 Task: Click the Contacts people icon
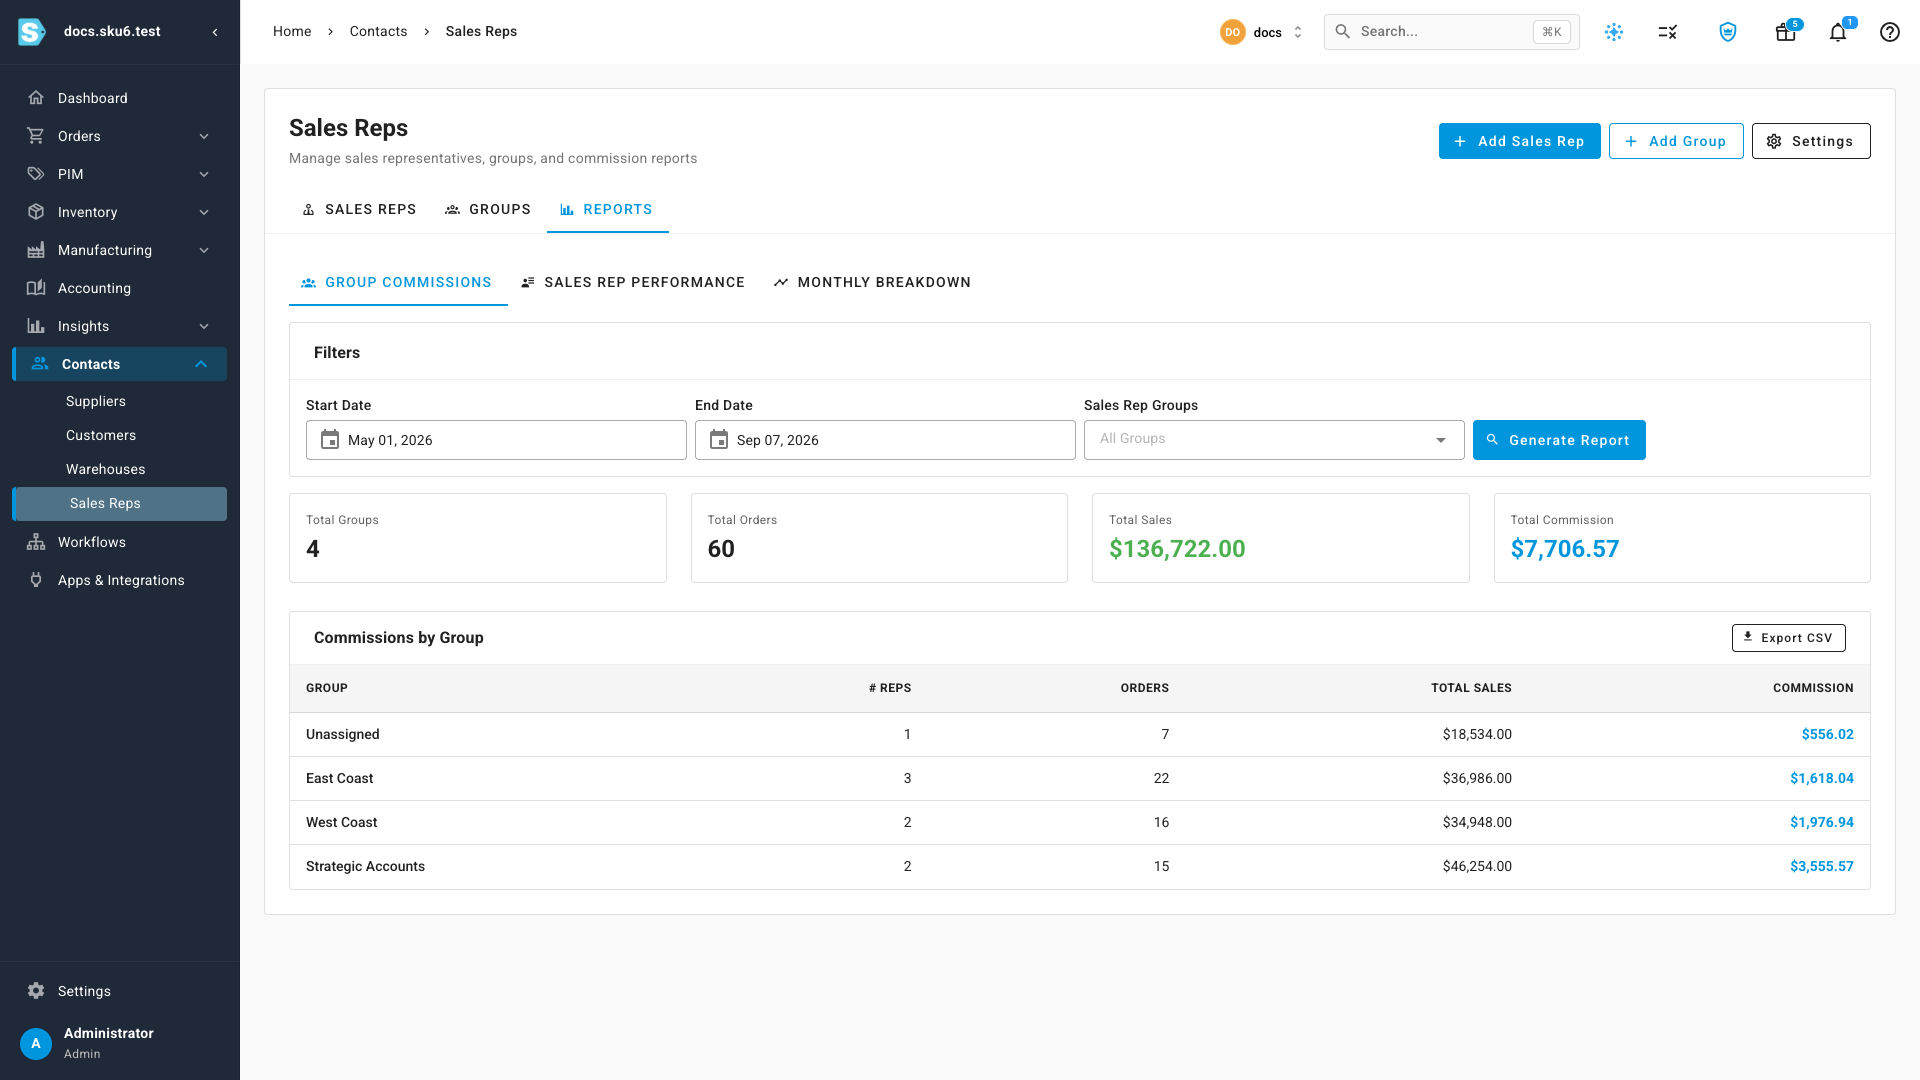click(40, 364)
